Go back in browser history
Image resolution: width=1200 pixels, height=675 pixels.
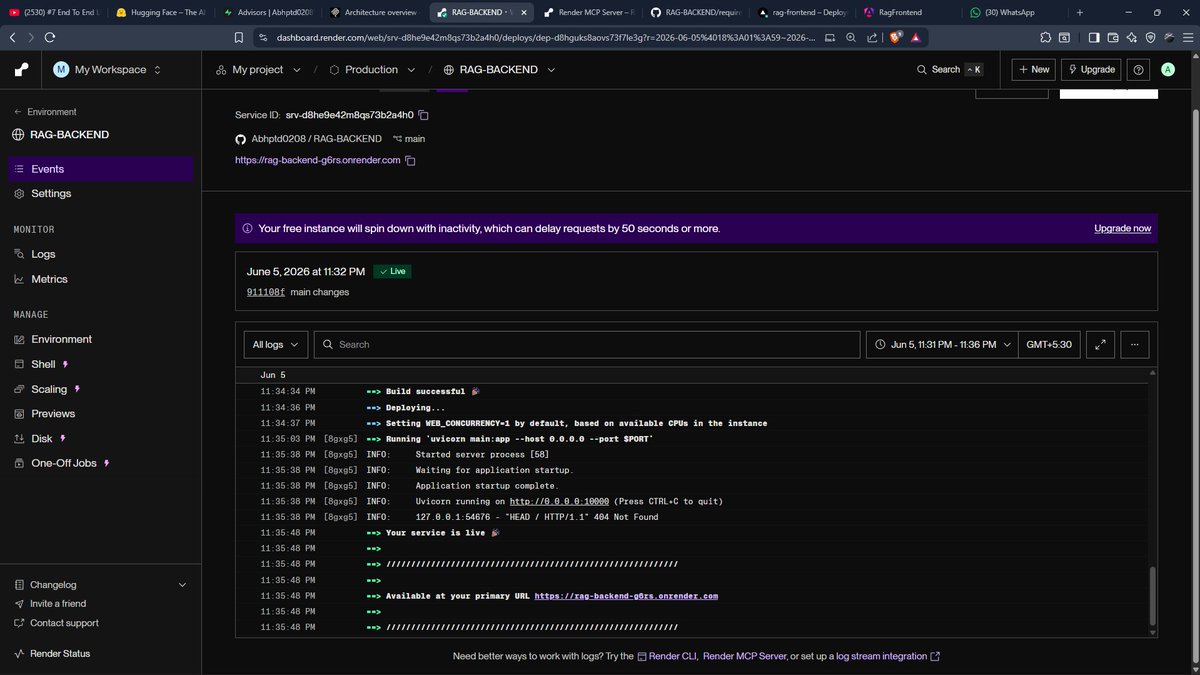click(12, 37)
